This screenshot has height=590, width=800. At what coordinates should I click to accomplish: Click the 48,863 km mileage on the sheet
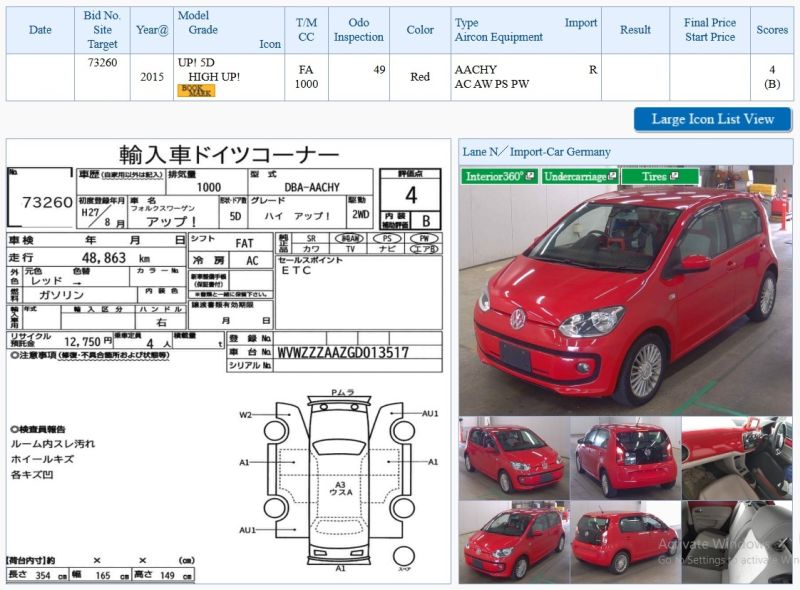tap(116, 258)
